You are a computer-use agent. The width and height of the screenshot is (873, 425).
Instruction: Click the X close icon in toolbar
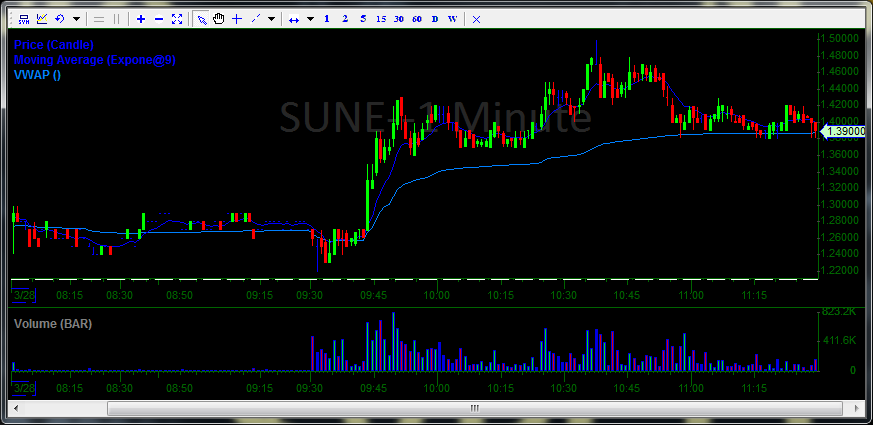click(x=477, y=19)
